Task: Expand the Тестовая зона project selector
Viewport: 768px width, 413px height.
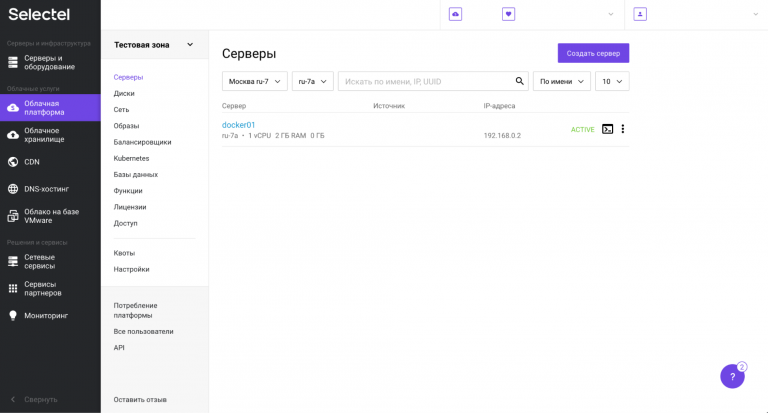Action: (154, 45)
